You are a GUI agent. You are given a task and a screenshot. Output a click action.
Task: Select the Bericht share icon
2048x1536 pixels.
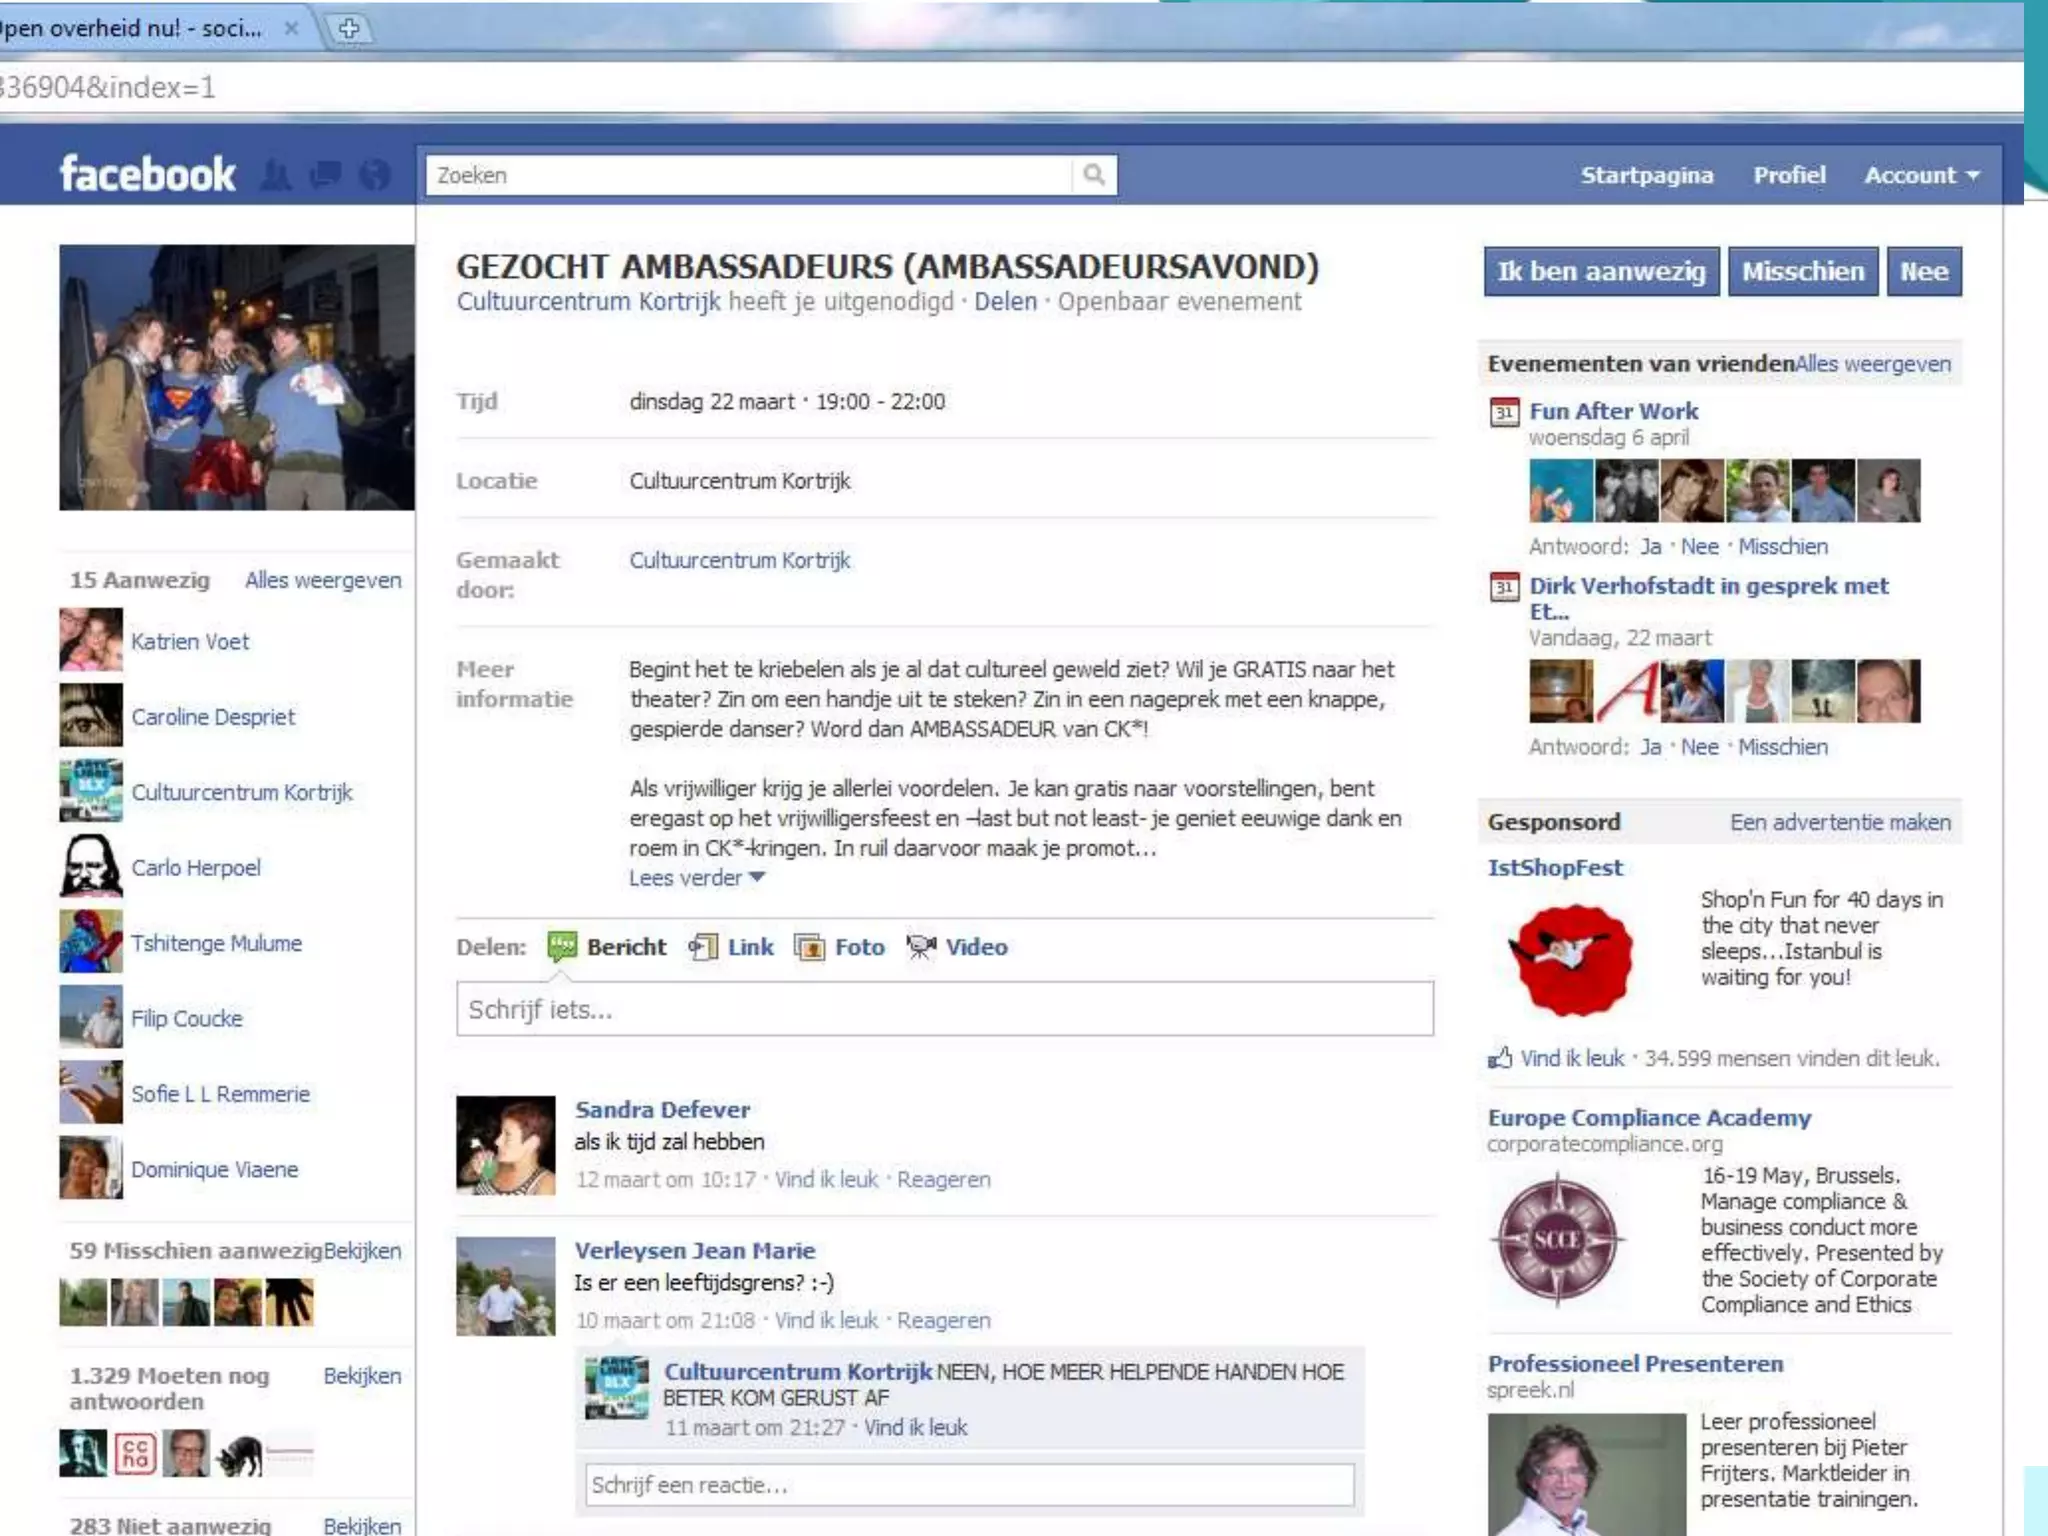click(x=562, y=946)
